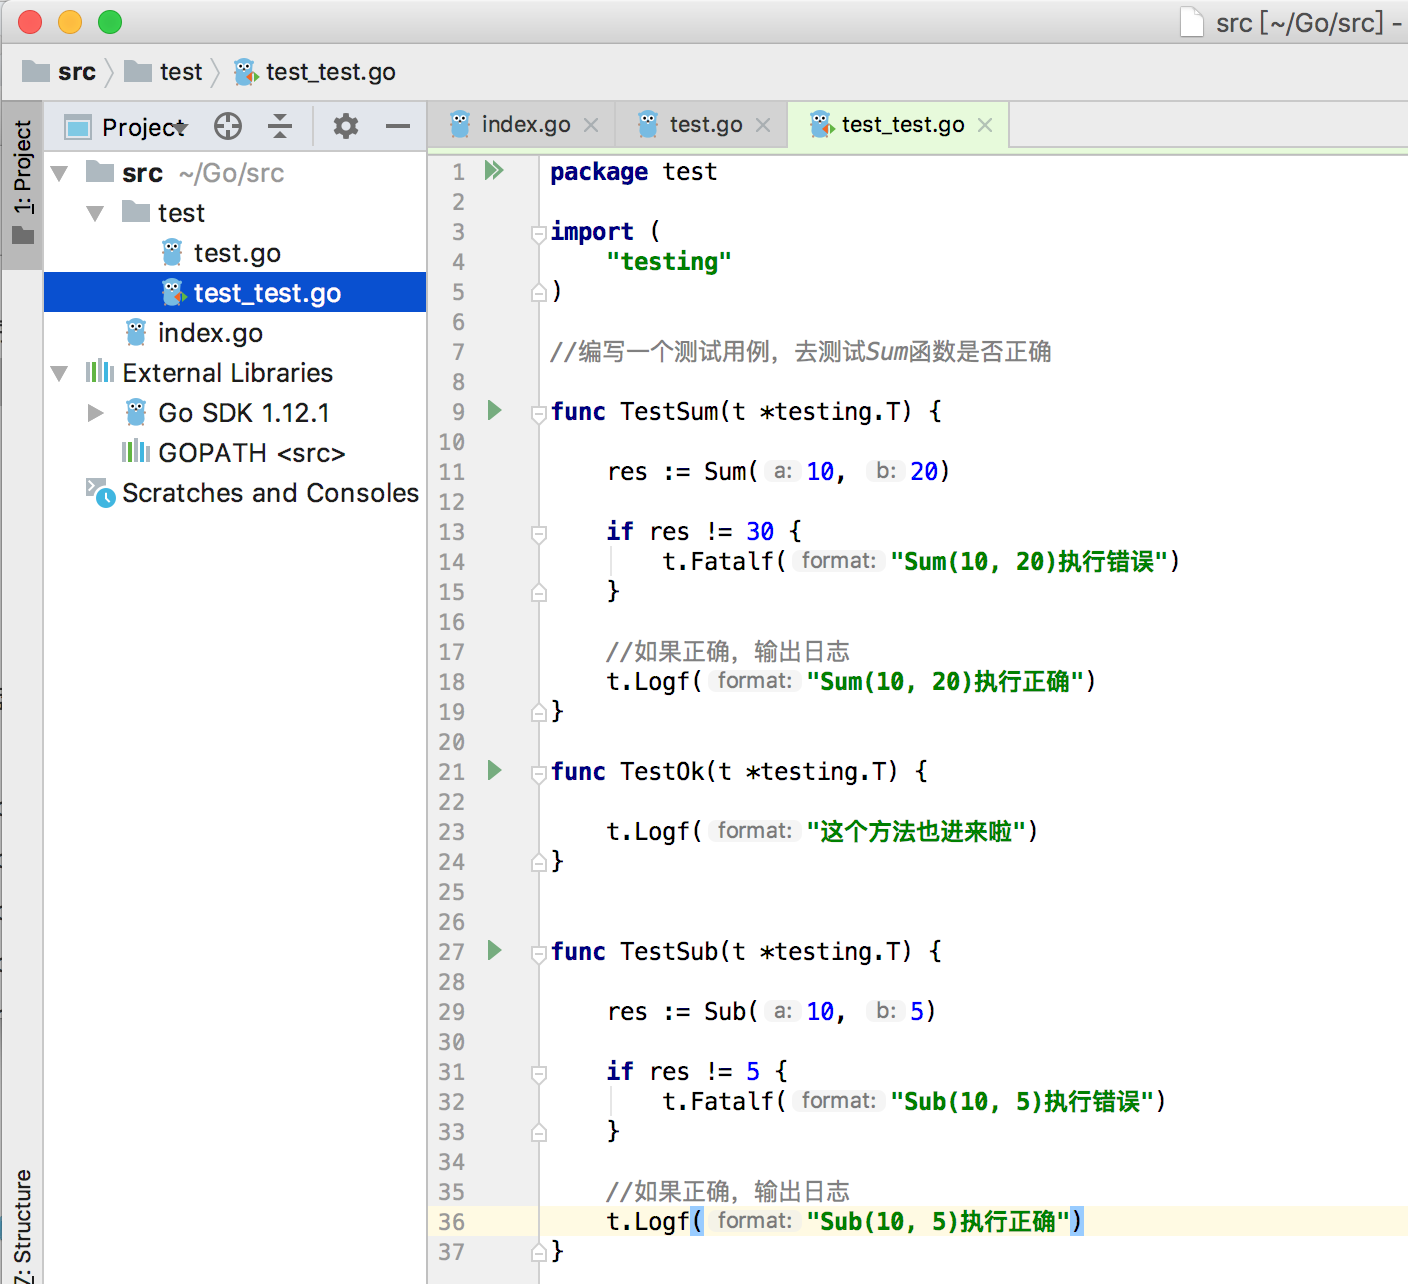Image resolution: width=1408 pixels, height=1284 pixels.
Task: Click the gopher icon of test.go in tree
Action: pyautogui.click(x=172, y=252)
